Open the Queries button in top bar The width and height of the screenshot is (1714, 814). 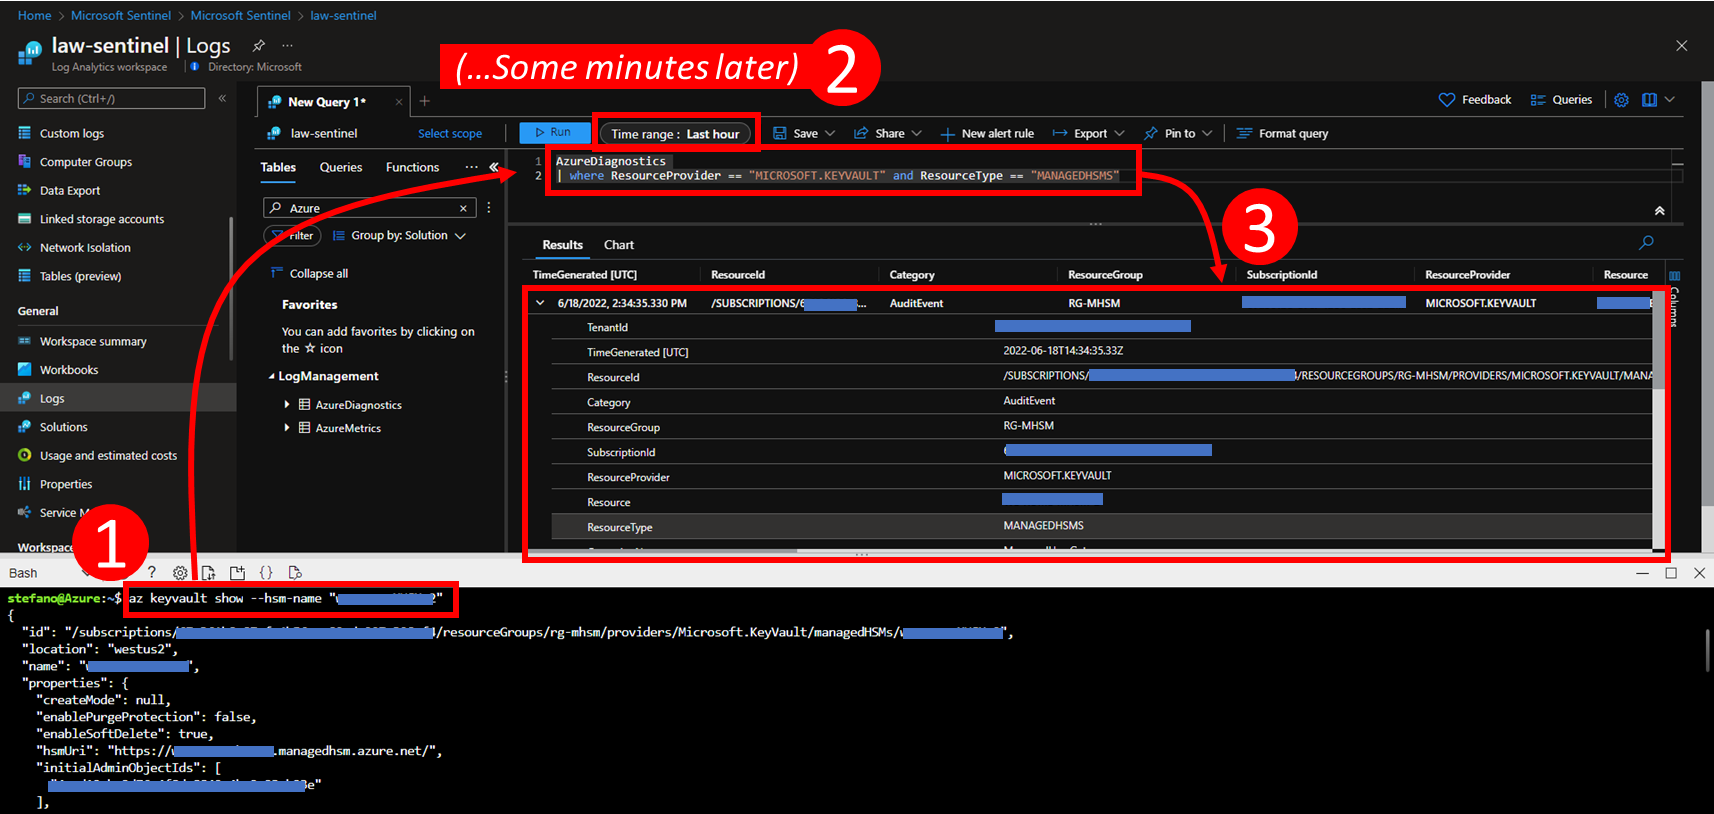click(x=1561, y=100)
